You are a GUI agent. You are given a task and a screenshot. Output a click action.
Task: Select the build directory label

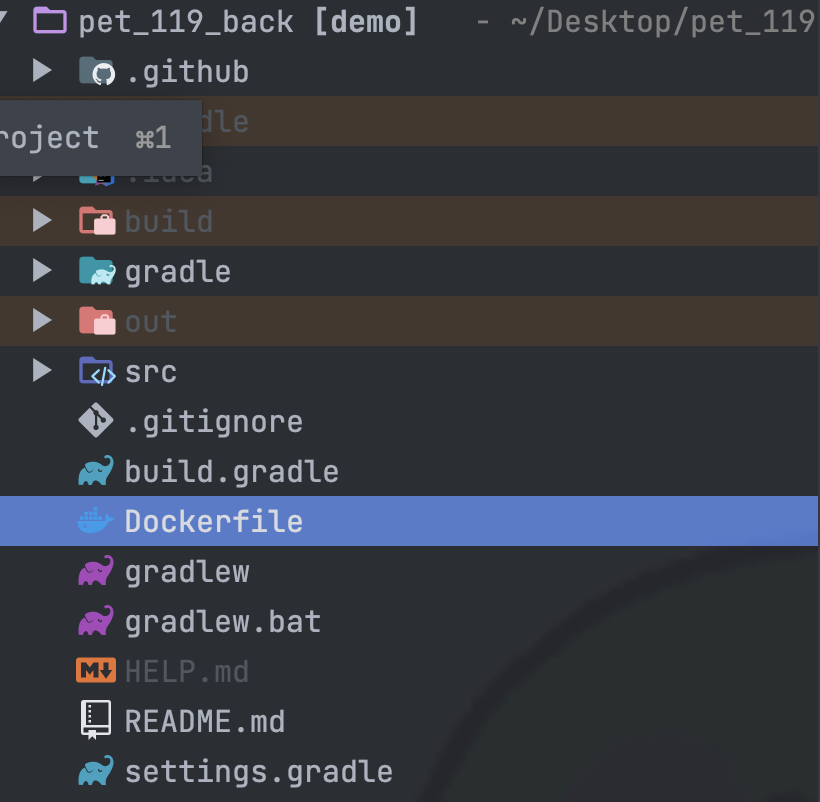pos(169,221)
